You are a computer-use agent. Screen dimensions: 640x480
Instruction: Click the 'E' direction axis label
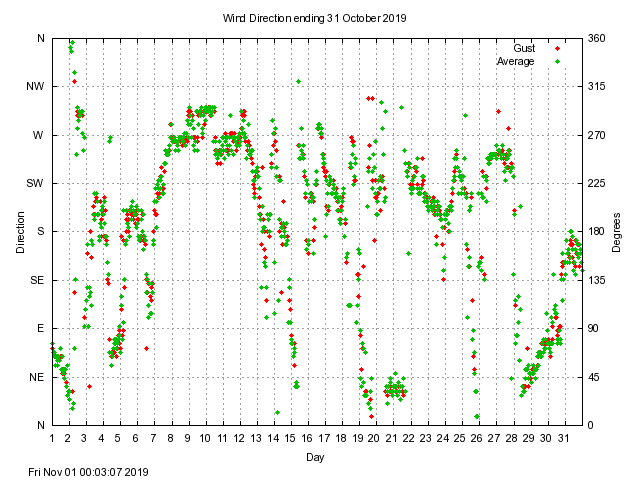pos(40,329)
